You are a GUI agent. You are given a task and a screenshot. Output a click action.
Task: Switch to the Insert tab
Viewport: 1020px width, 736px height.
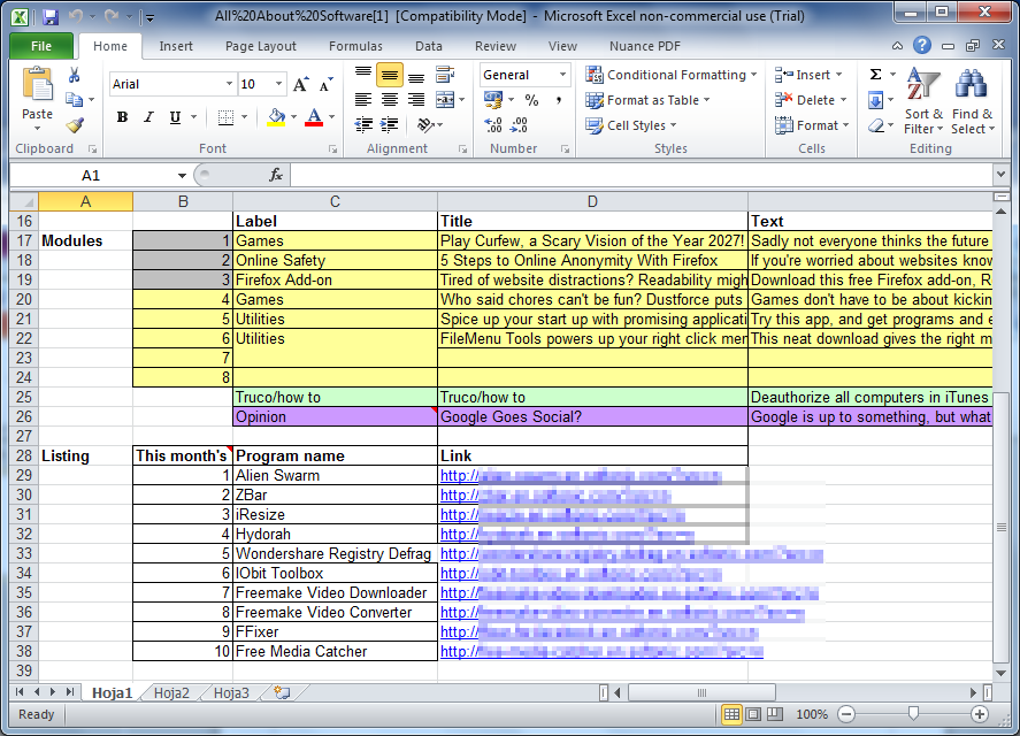pyautogui.click(x=176, y=46)
